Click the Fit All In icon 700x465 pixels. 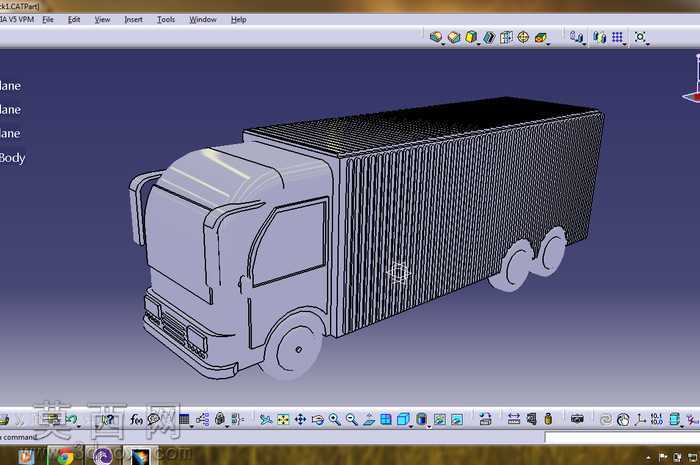click(x=283, y=419)
